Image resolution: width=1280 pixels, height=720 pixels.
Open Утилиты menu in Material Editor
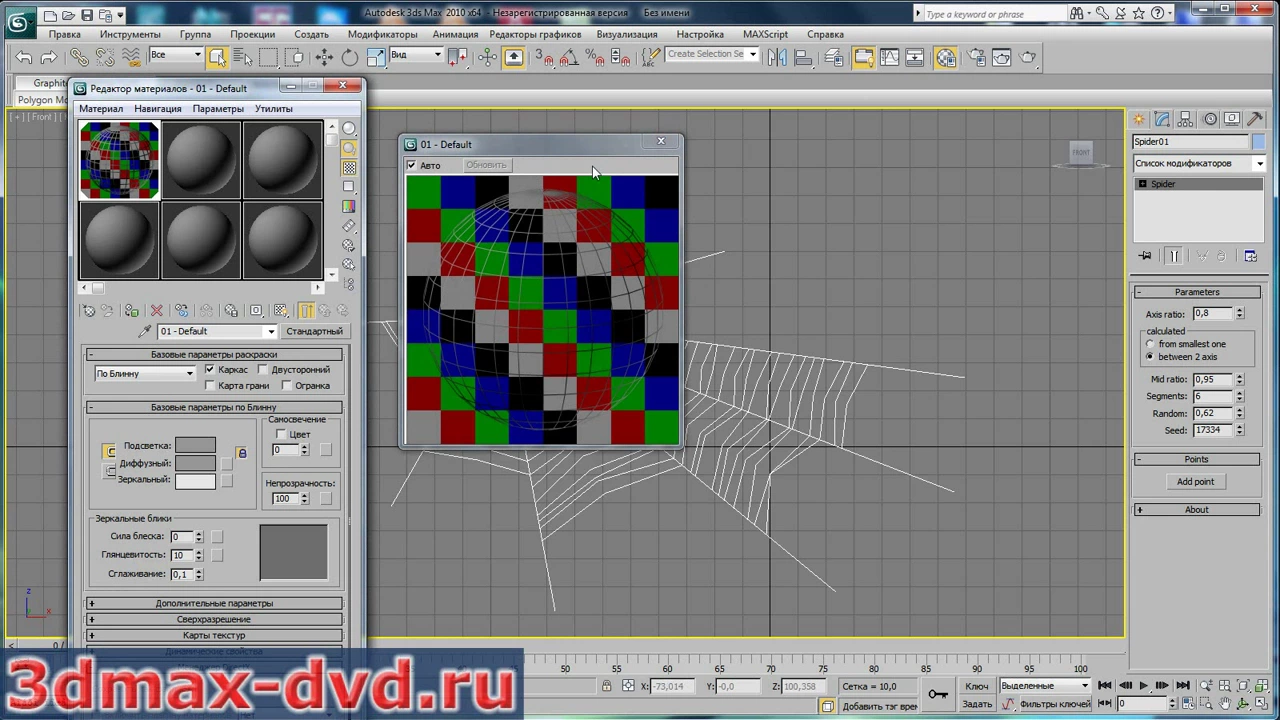(274, 108)
